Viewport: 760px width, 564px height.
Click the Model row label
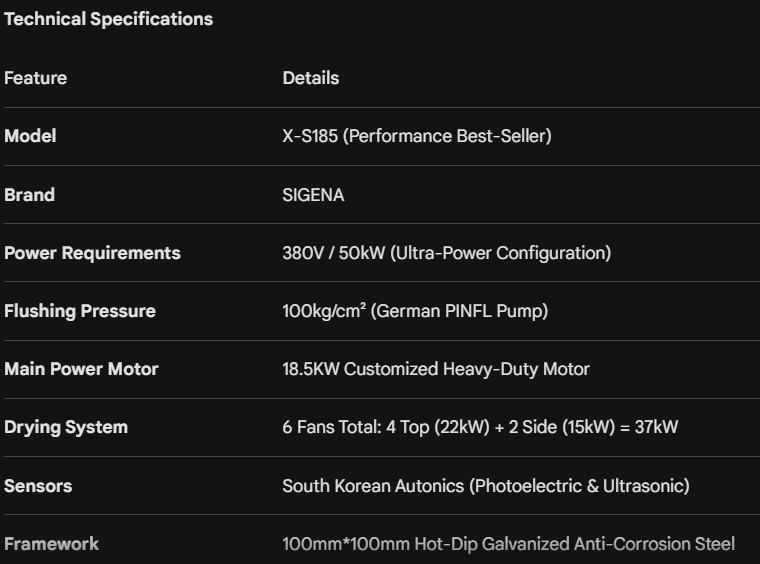click(x=30, y=136)
